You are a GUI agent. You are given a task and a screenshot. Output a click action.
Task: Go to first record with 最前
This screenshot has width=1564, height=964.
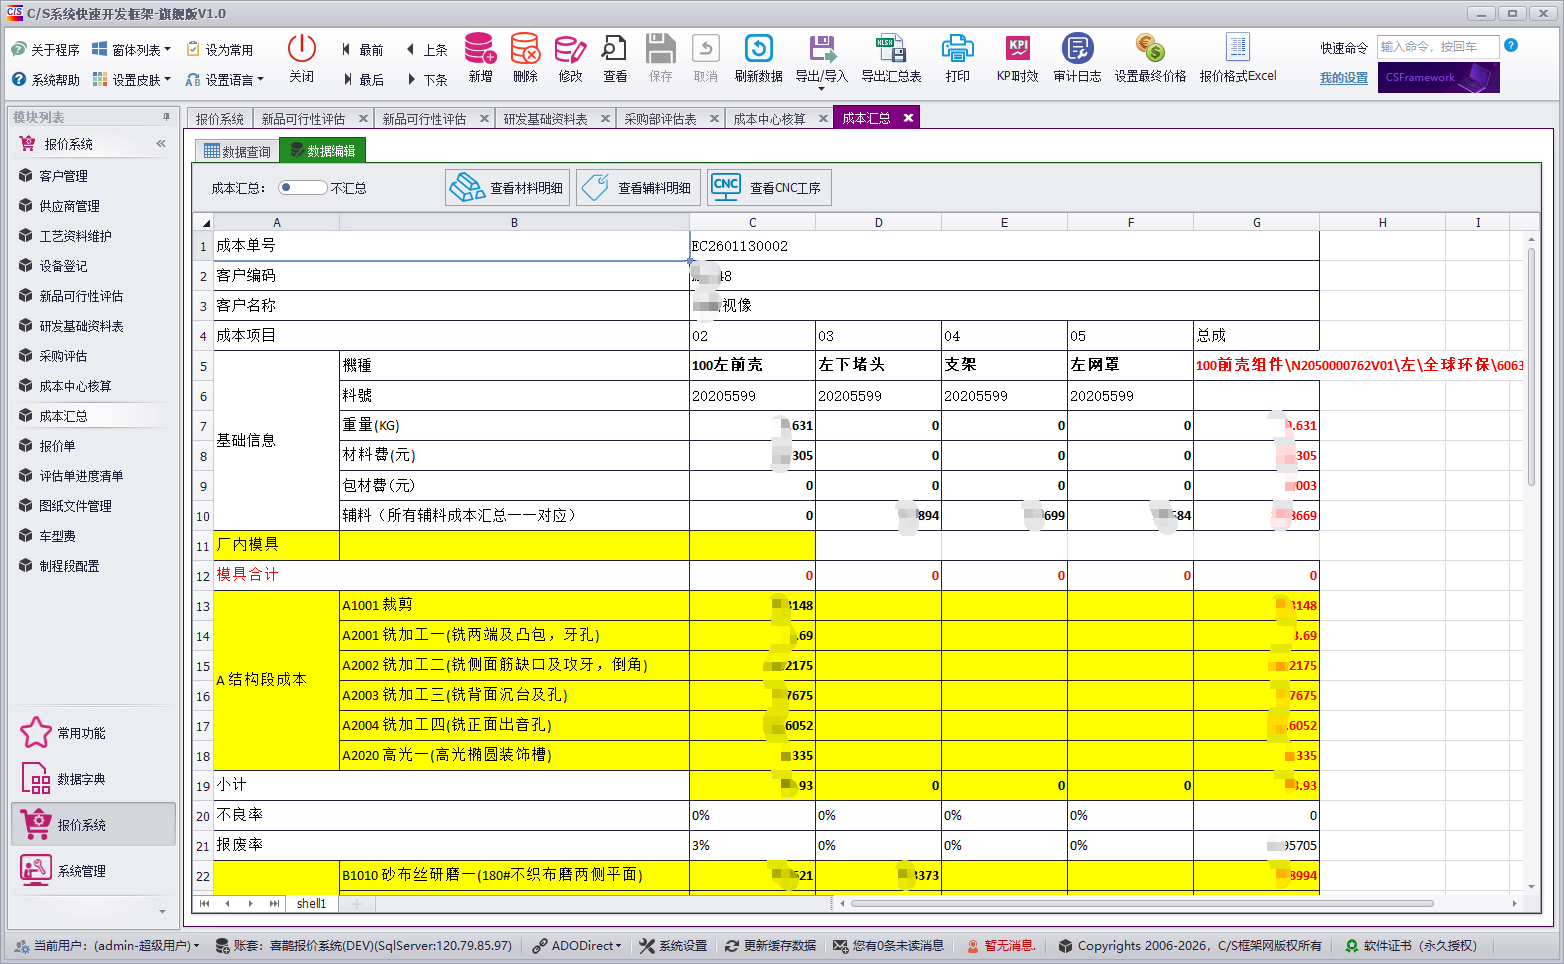tap(362, 50)
